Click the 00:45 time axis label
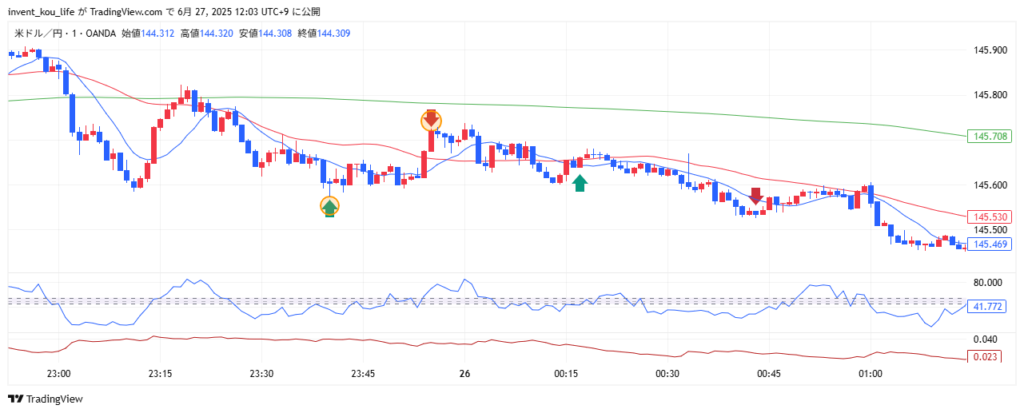 769,374
